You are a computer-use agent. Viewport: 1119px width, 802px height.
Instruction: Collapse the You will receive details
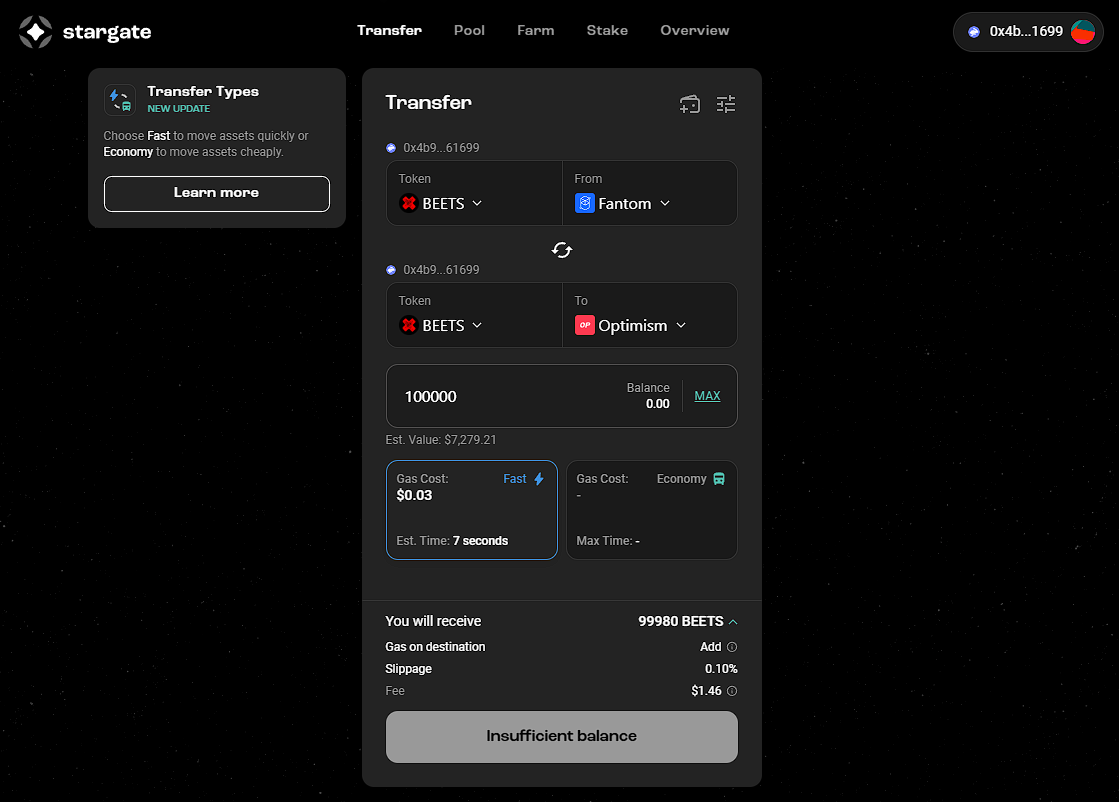point(733,621)
